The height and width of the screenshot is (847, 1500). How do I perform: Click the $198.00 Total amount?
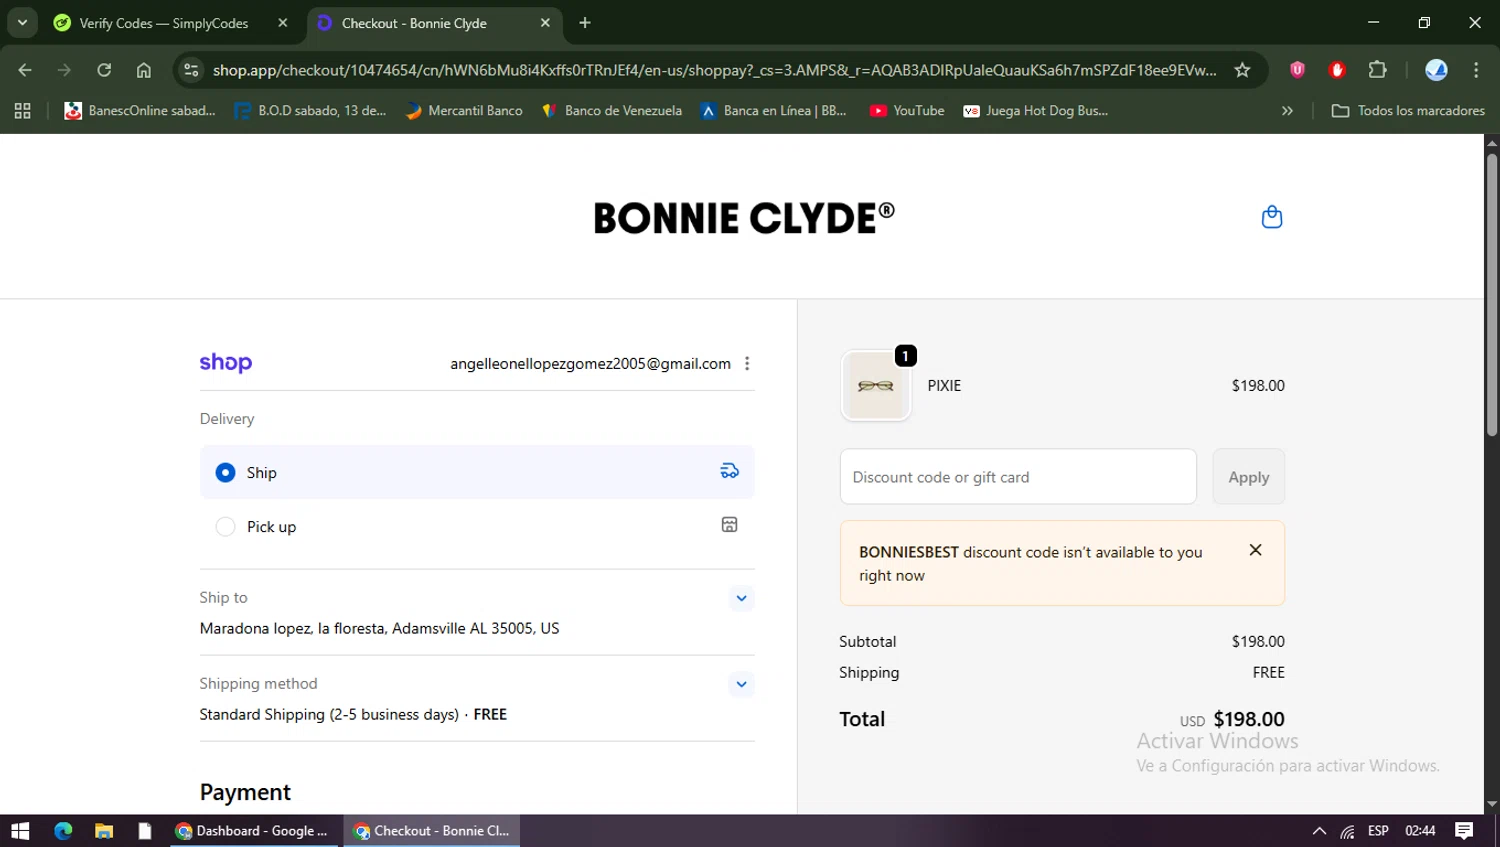pos(1249,719)
